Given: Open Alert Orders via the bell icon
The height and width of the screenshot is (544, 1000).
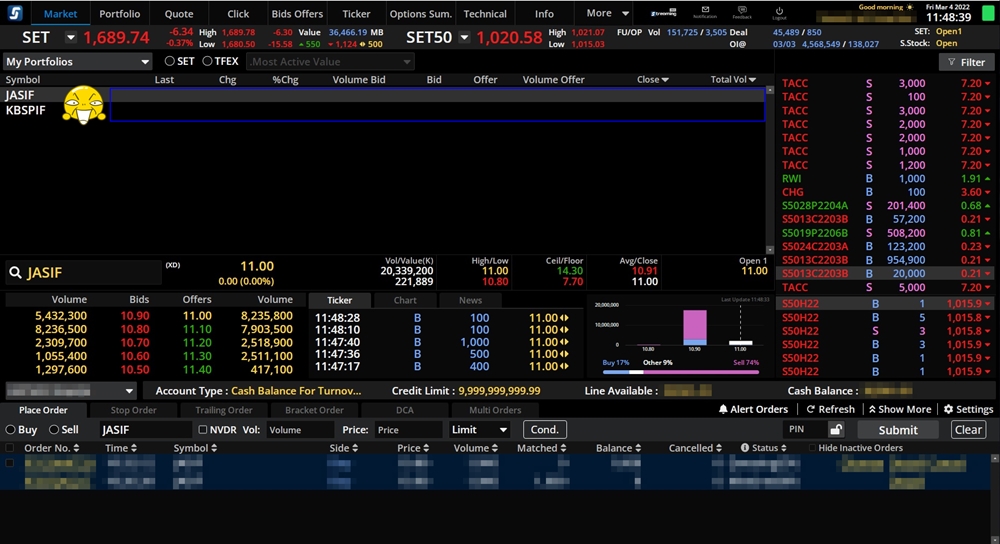Looking at the screenshot, I should pyautogui.click(x=723, y=410).
